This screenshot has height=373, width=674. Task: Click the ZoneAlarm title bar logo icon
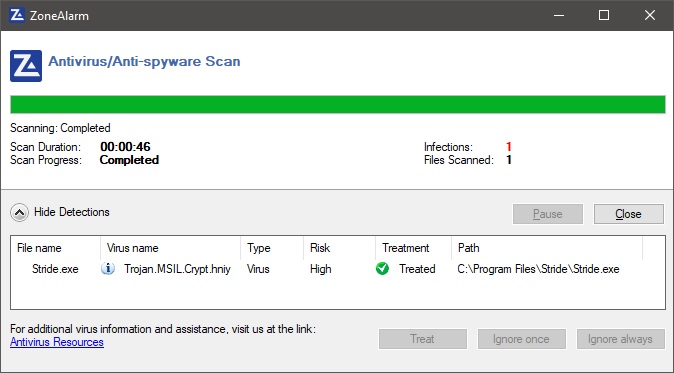[17, 15]
